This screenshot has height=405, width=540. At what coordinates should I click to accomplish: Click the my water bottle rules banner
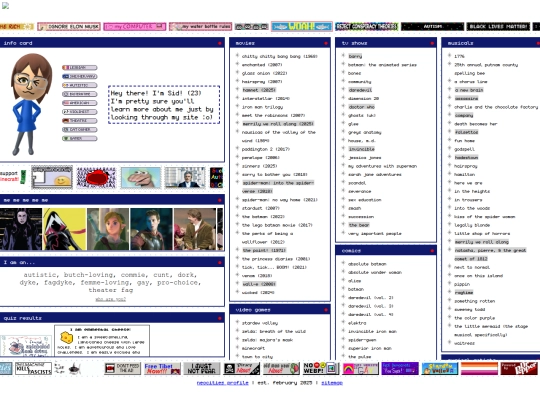[200, 27]
